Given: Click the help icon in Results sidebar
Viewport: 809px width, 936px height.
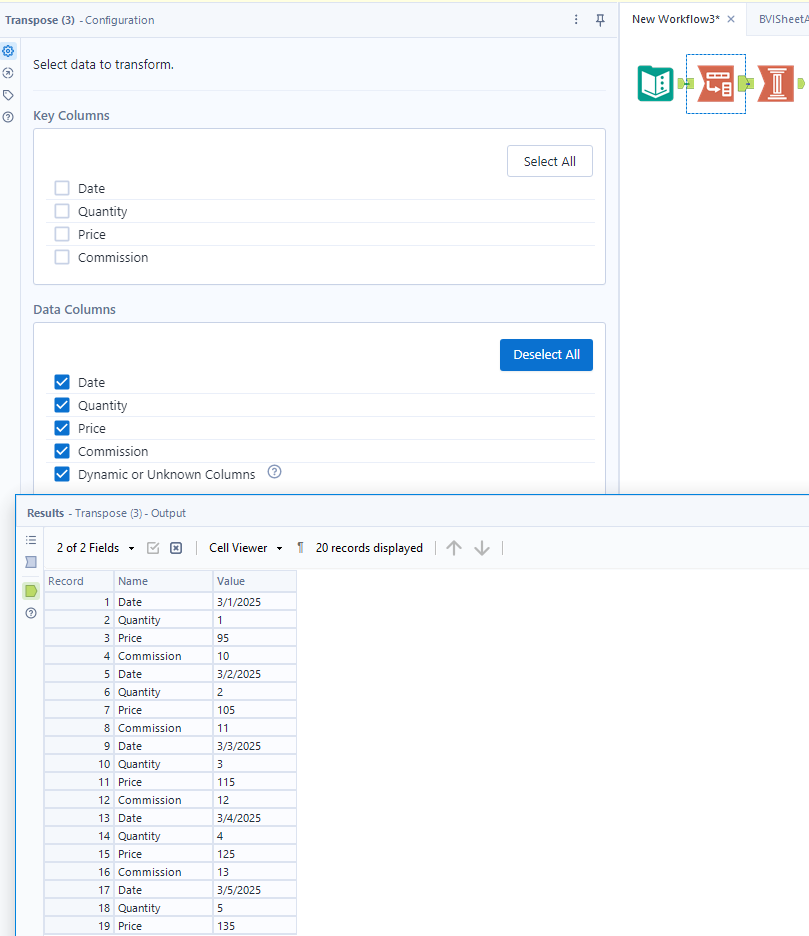Looking at the screenshot, I should click(31, 613).
